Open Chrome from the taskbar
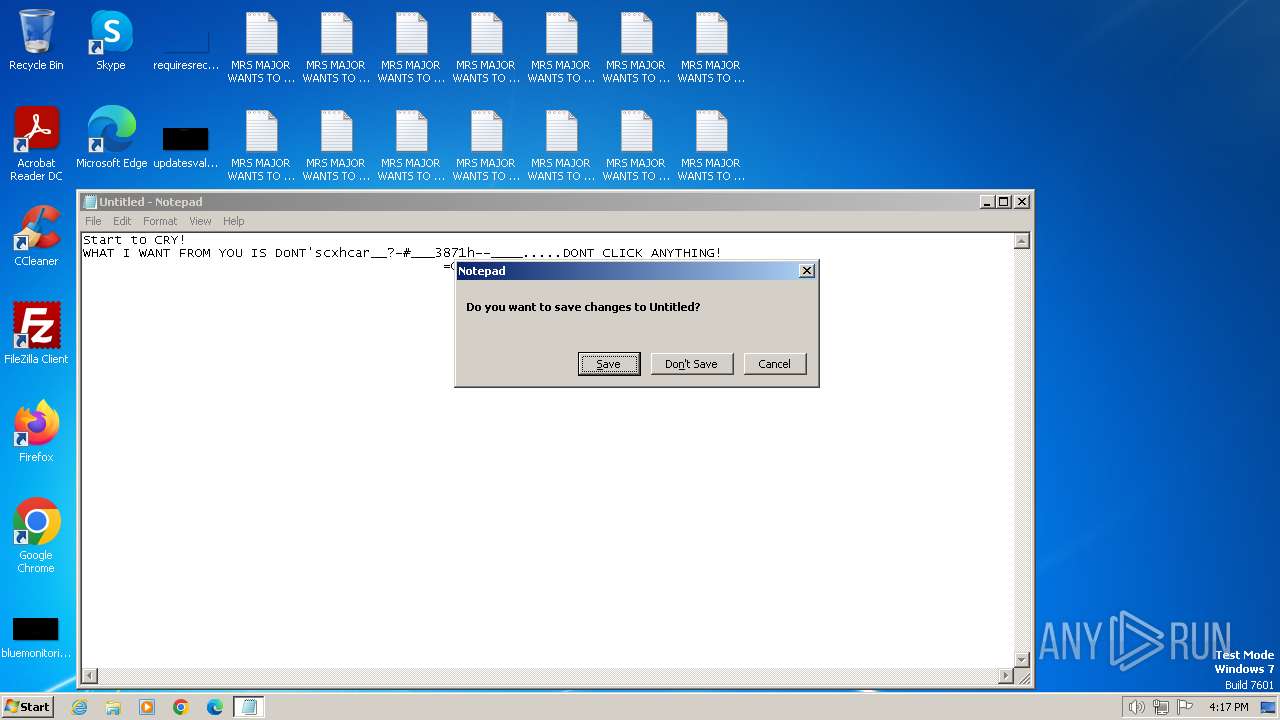This screenshot has height=720, width=1280. tap(181, 707)
